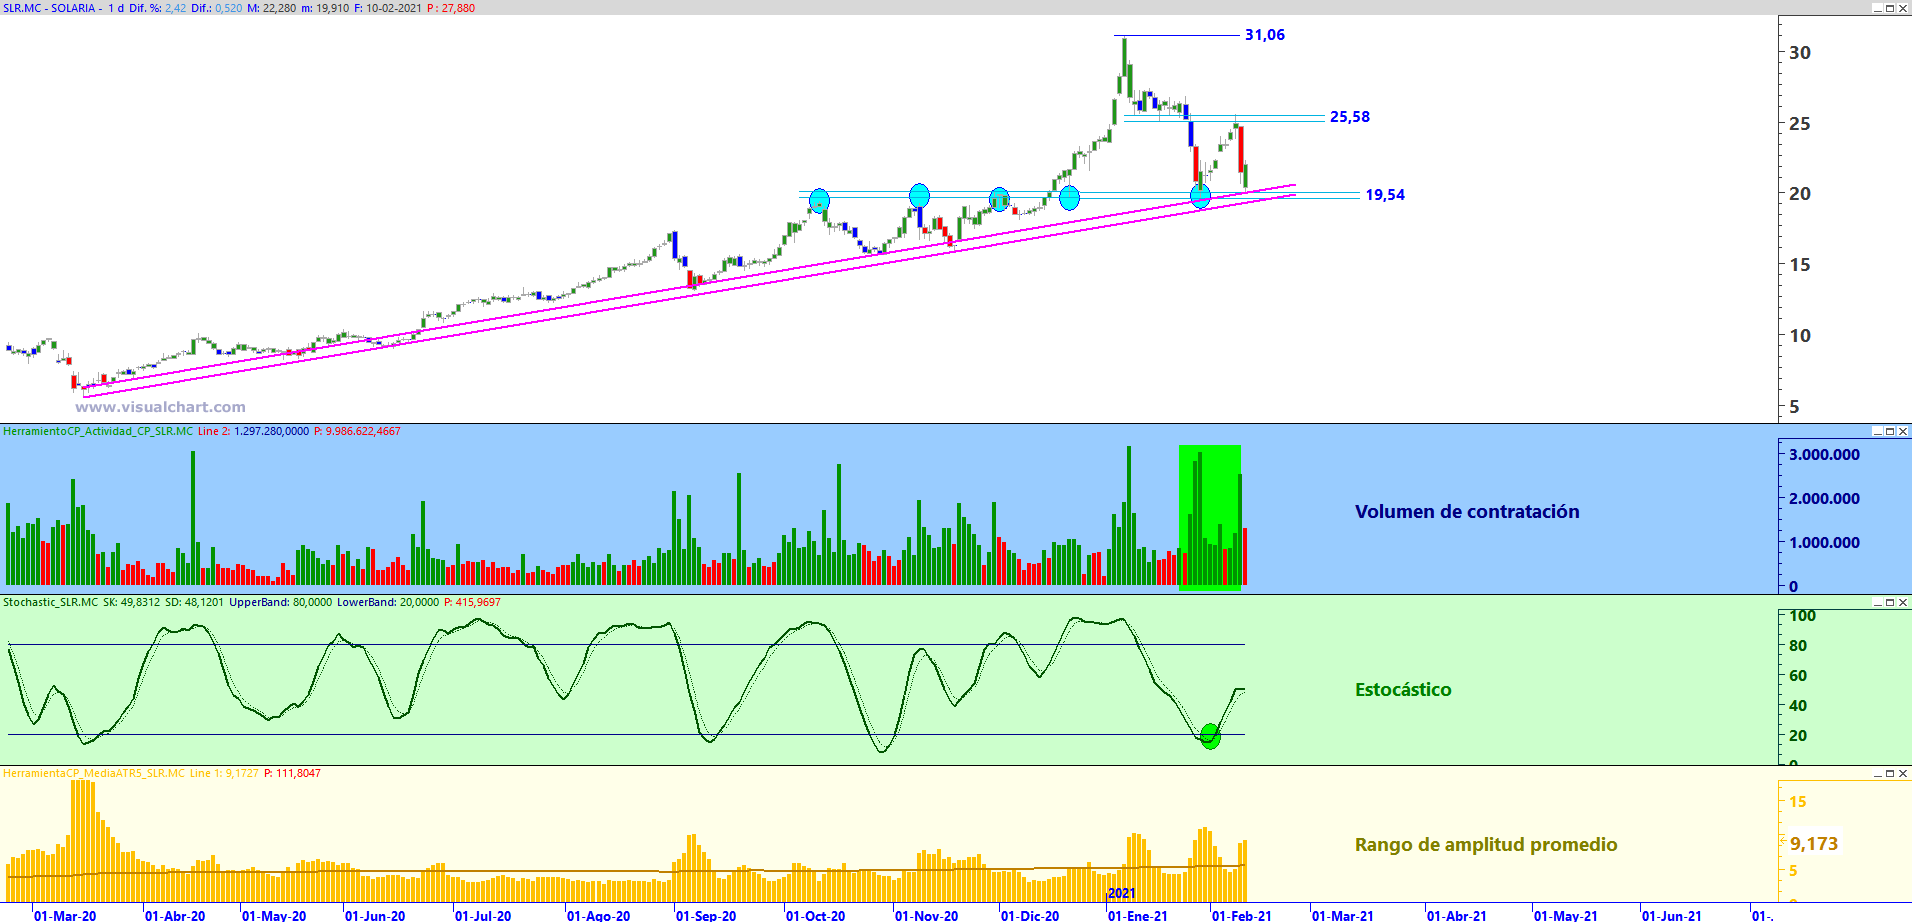Click the 'Line 1: 9,1727' ATR value
1912x922 pixels.
[x=225, y=774]
